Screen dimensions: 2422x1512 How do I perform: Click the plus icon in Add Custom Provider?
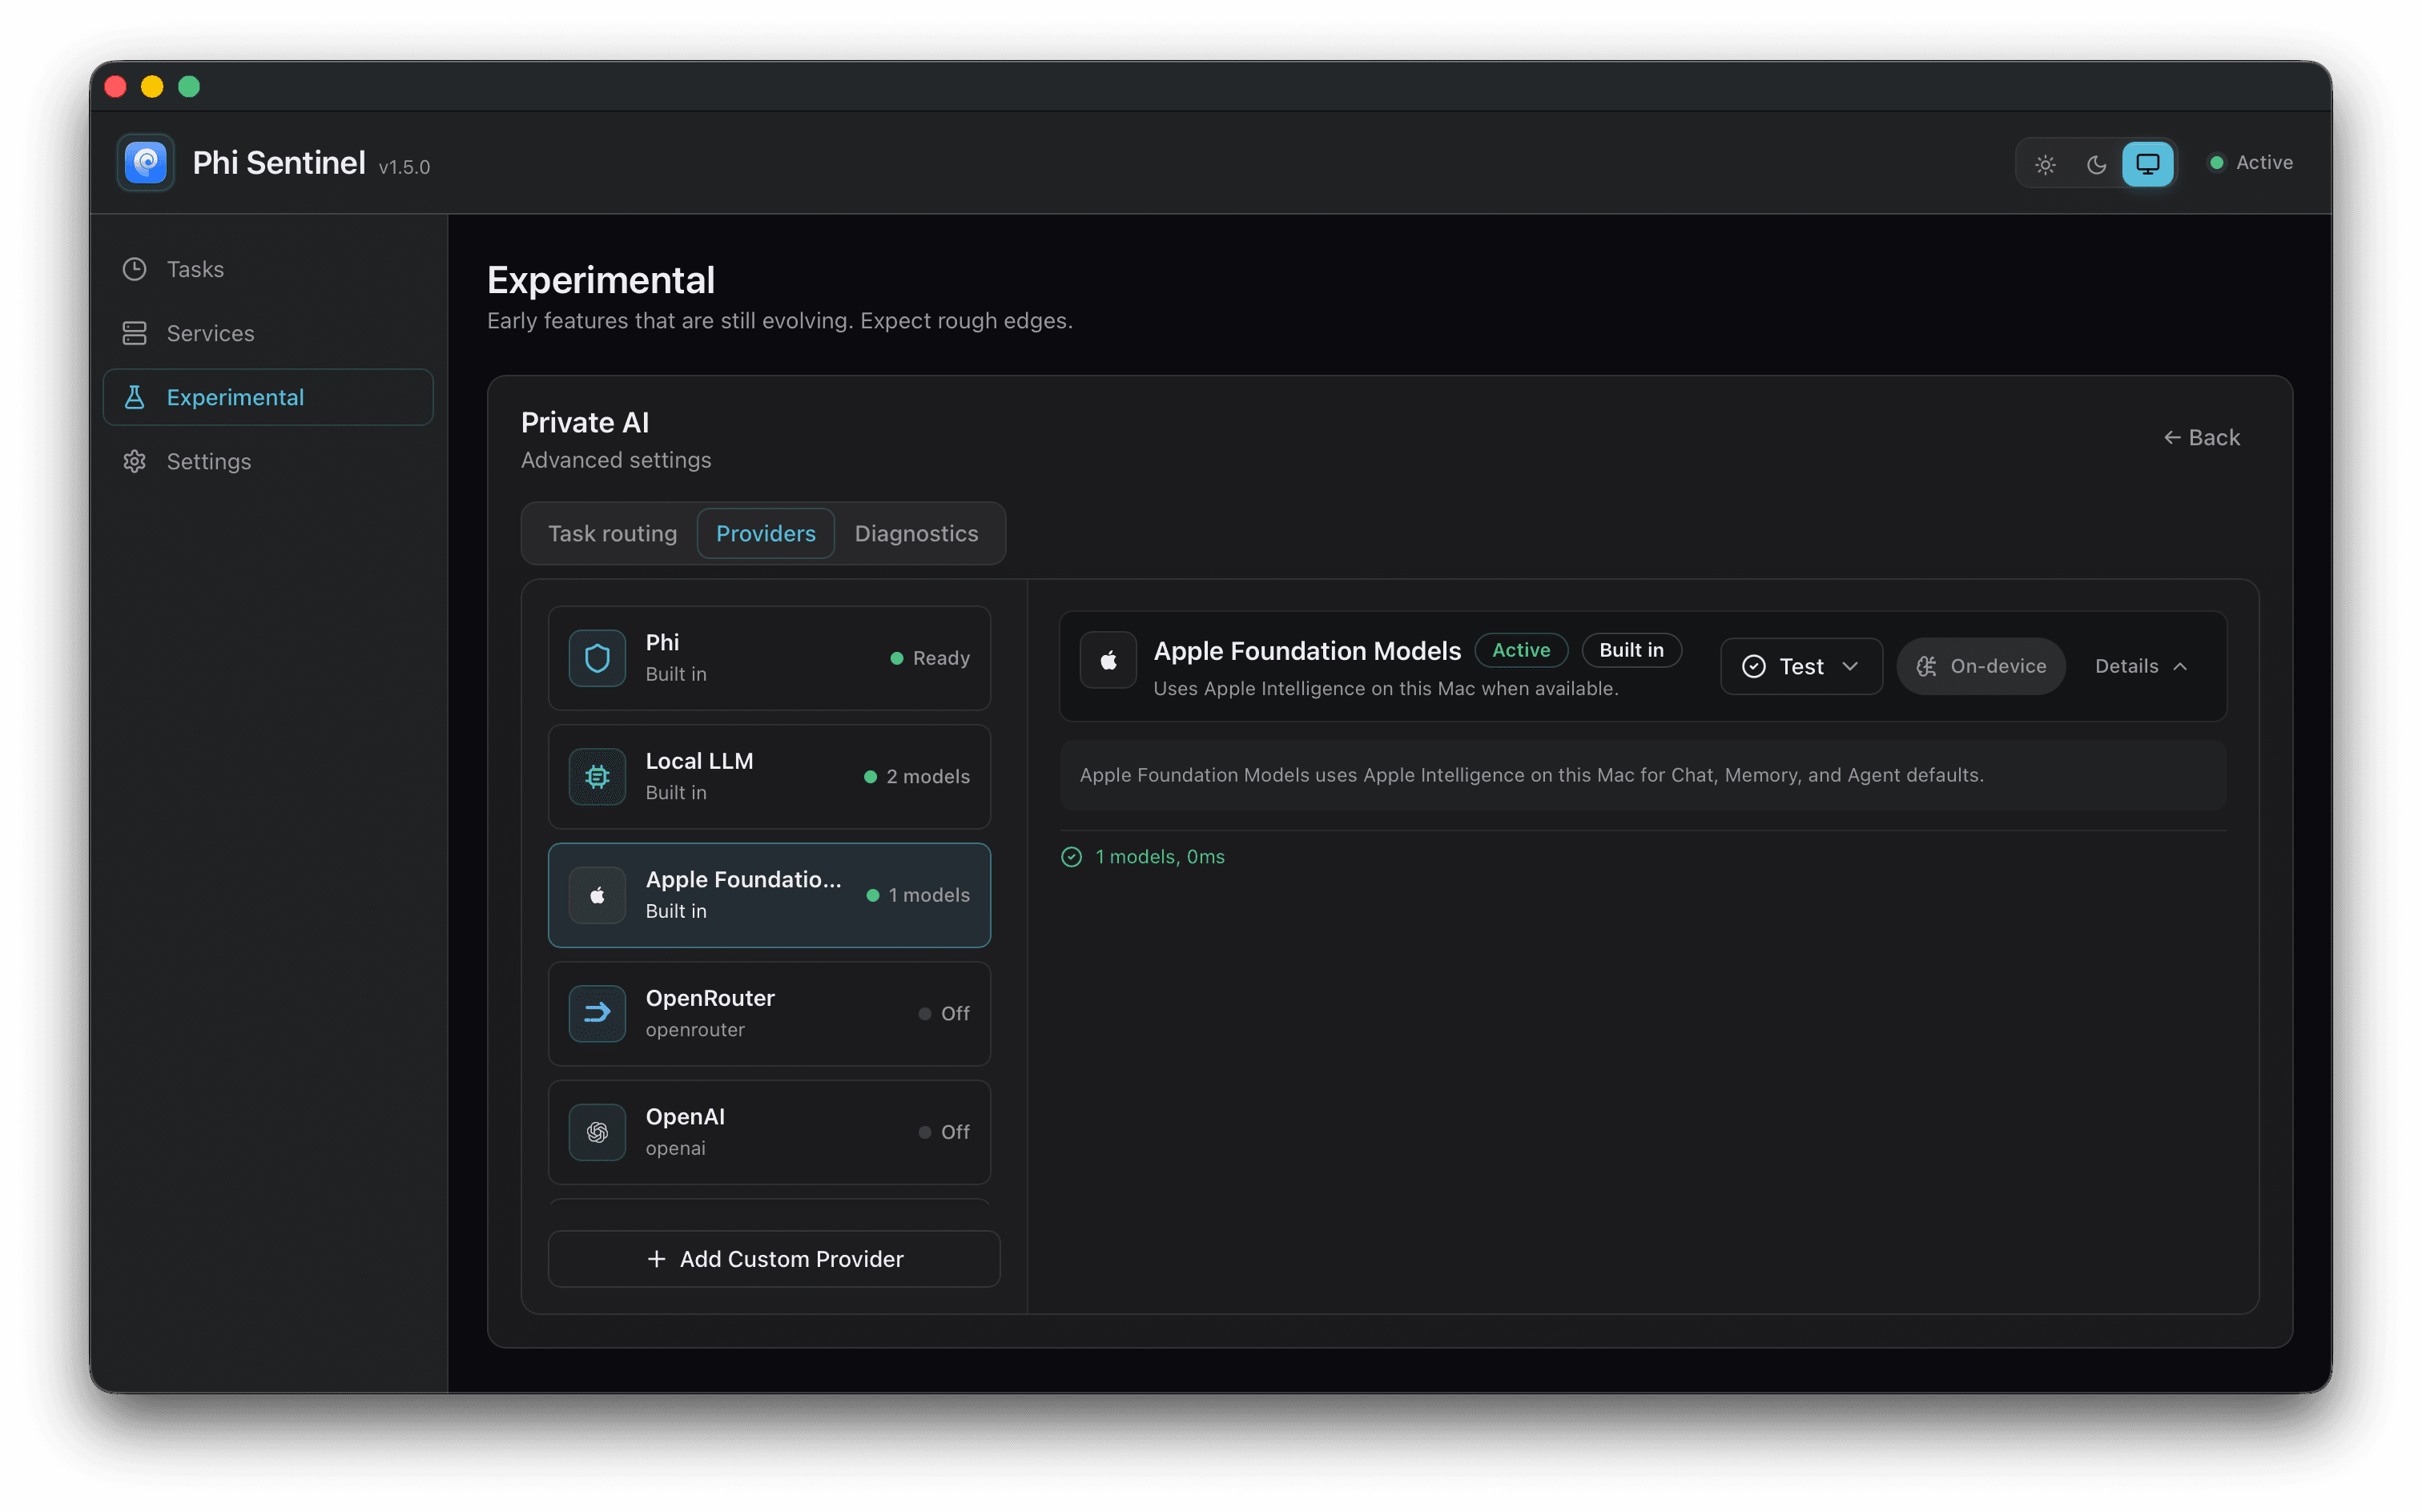pyautogui.click(x=656, y=1259)
